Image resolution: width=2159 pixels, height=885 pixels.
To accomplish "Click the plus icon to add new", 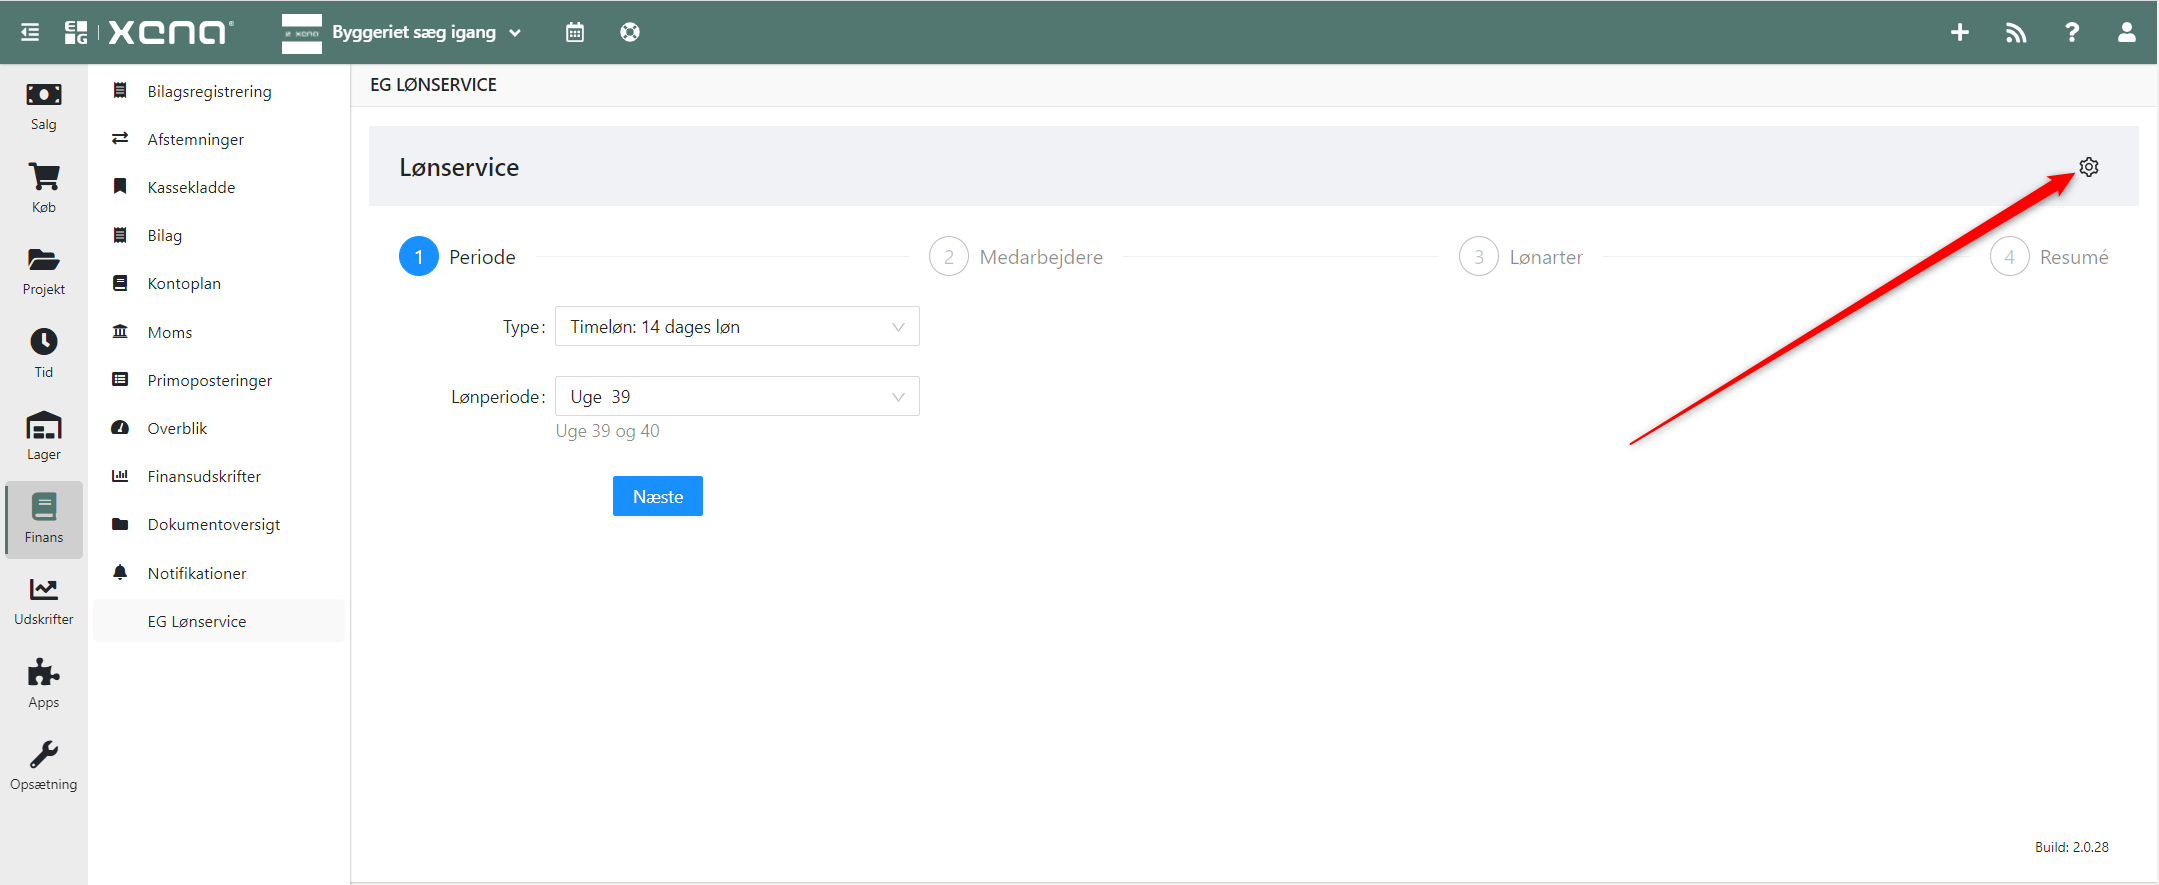I will point(1959,32).
